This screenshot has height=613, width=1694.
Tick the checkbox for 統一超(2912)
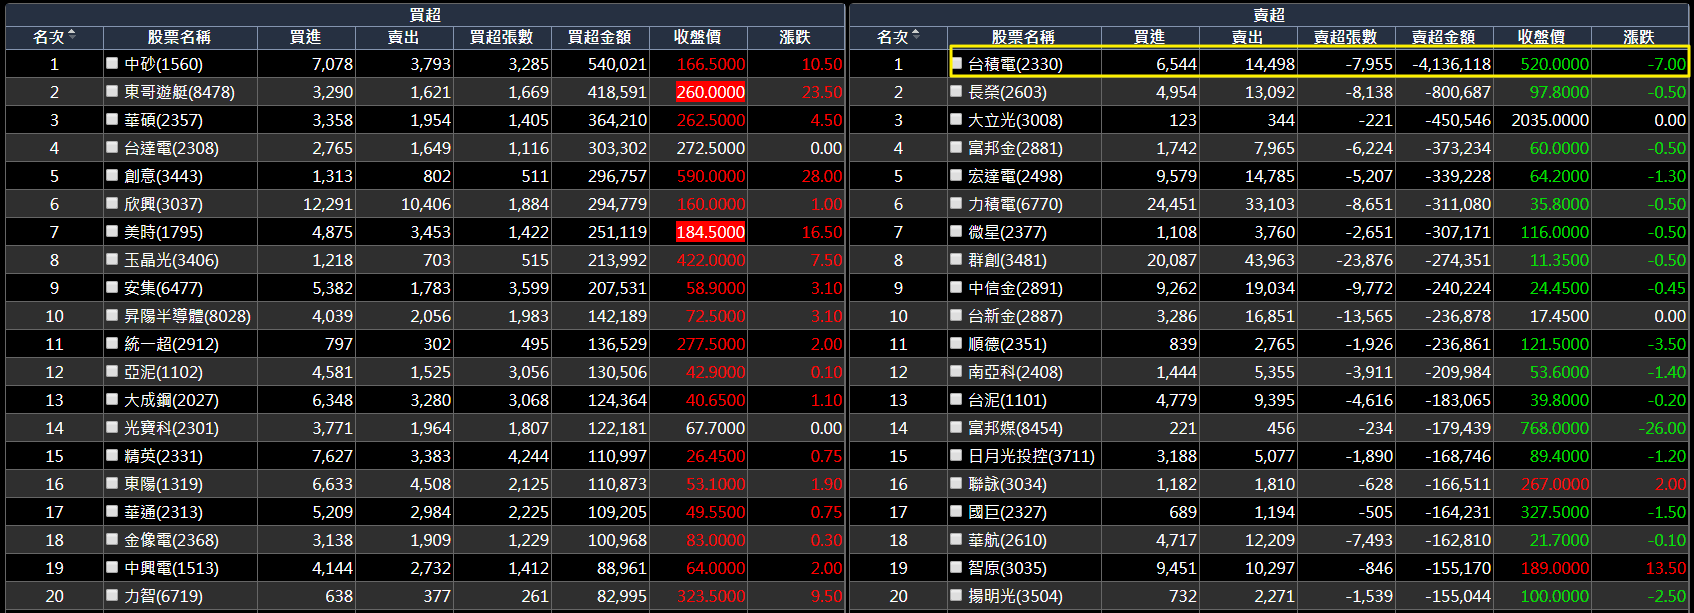tap(112, 343)
